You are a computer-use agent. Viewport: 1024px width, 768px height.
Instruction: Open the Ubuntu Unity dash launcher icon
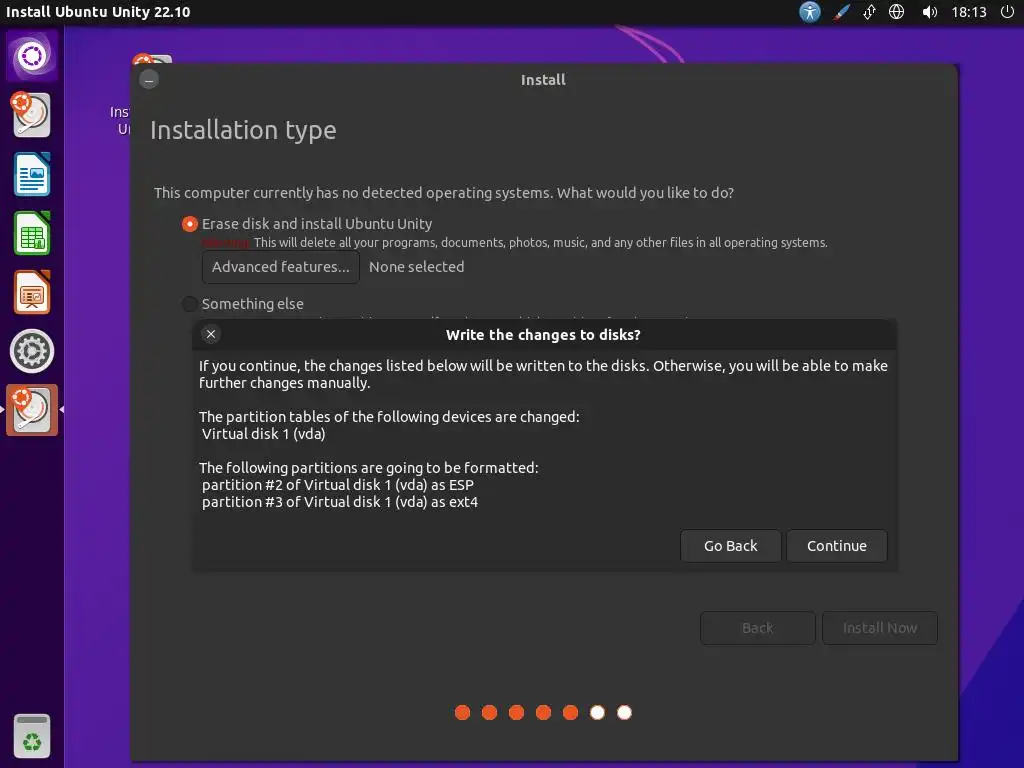(x=32, y=56)
